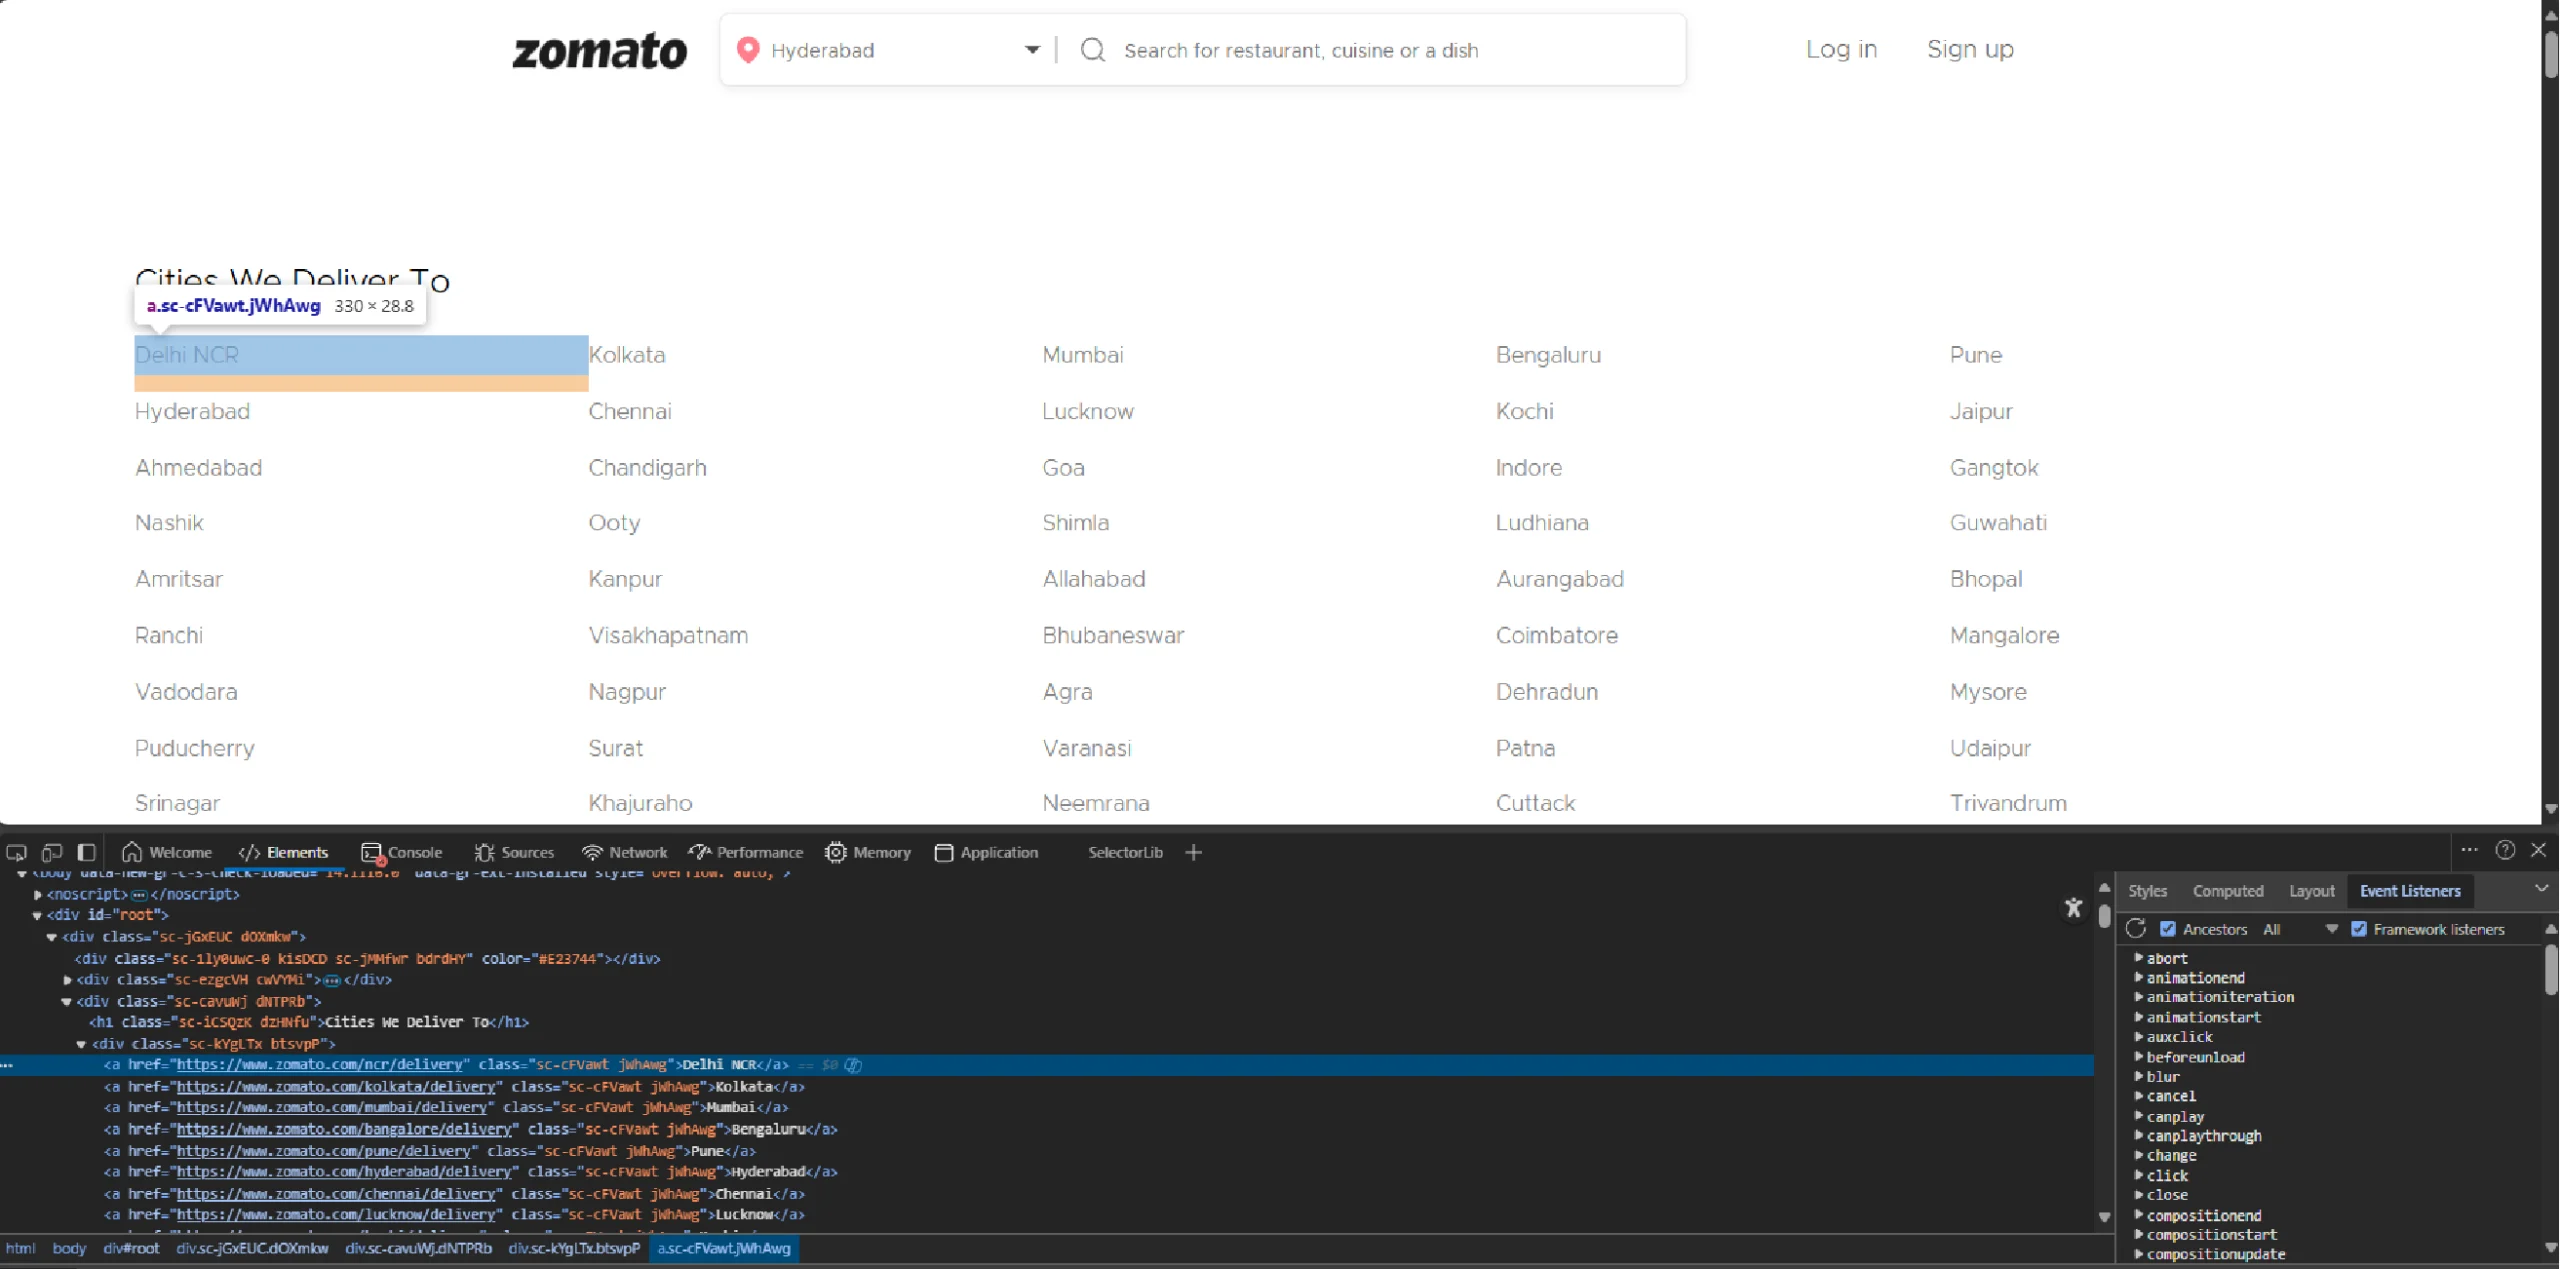Click the Zomato logo

(x=600, y=50)
